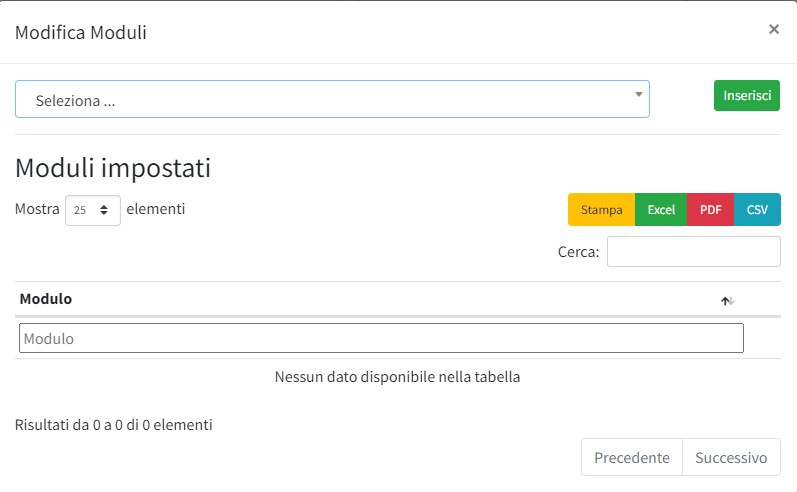Screen dimensions: 797x492
Task: Click the Seleziona dropdown arrow
Action: coord(639,95)
